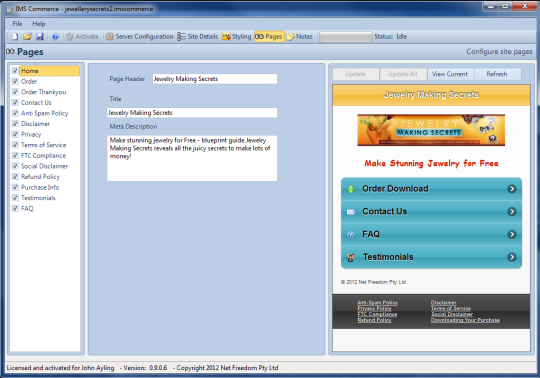The image size is (540, 378).
Task: Click the blue help icon in toolbar
Action: coord(55,36)
